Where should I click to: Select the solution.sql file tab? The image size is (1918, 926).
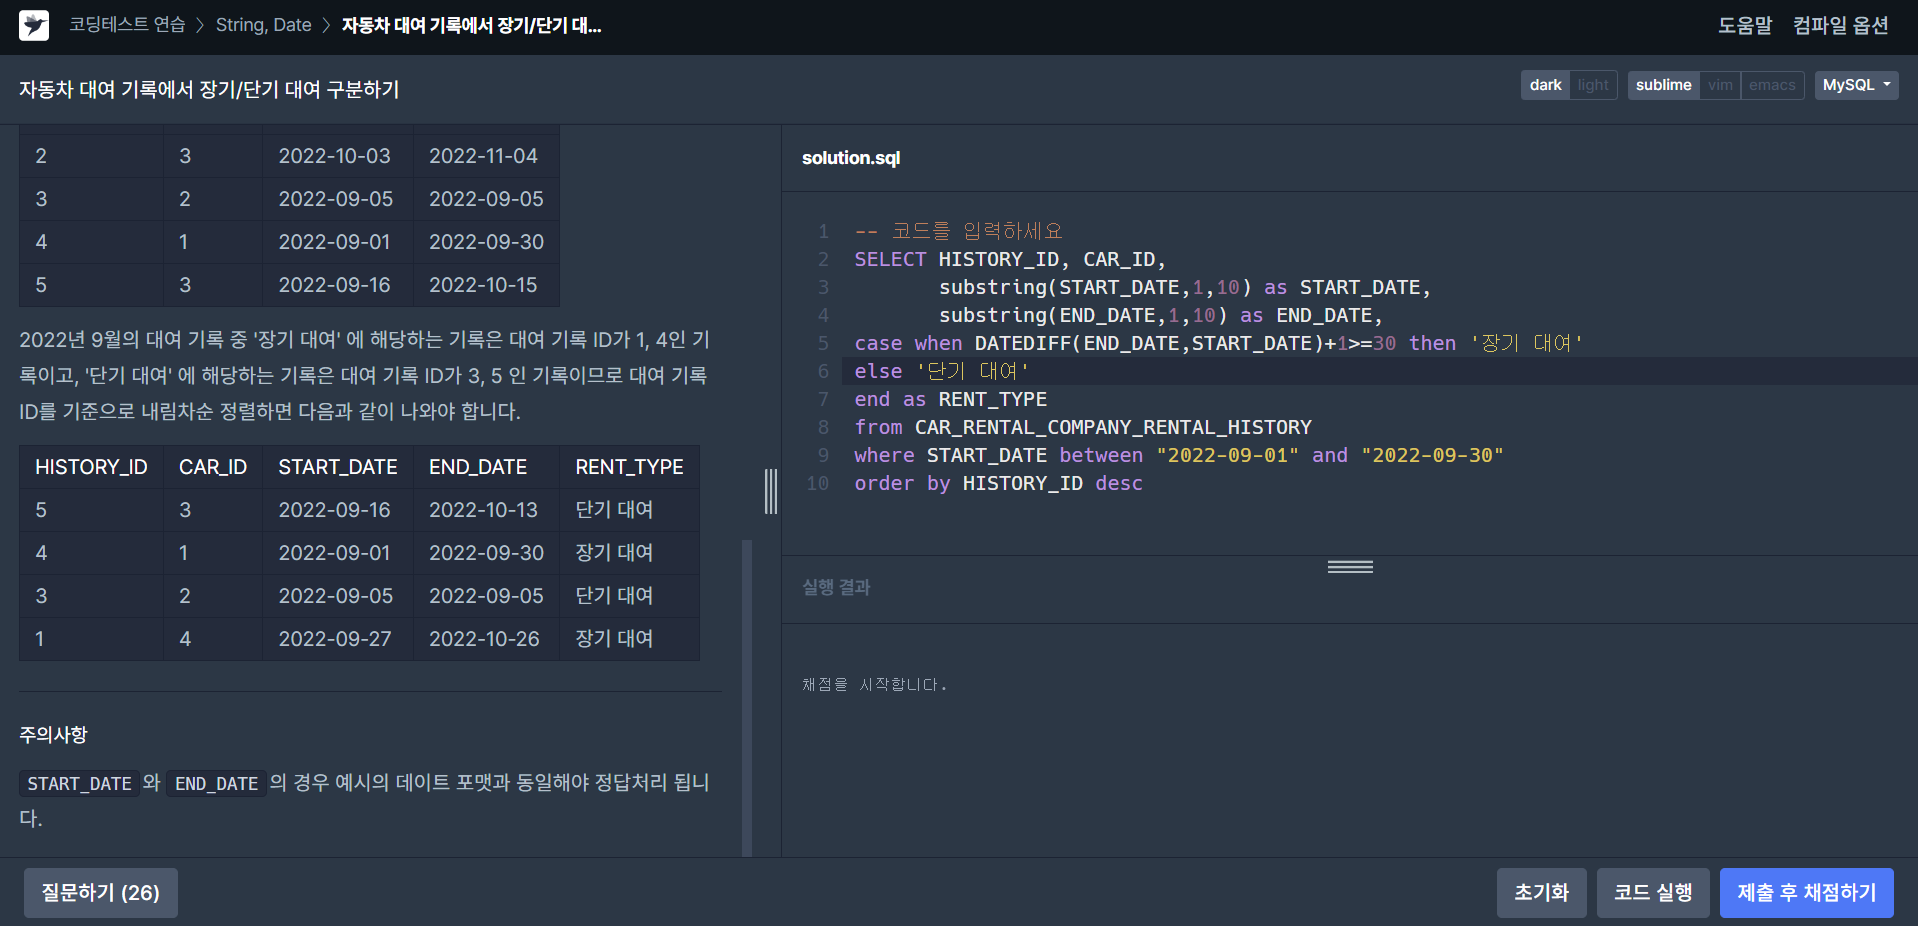(851, 158)
